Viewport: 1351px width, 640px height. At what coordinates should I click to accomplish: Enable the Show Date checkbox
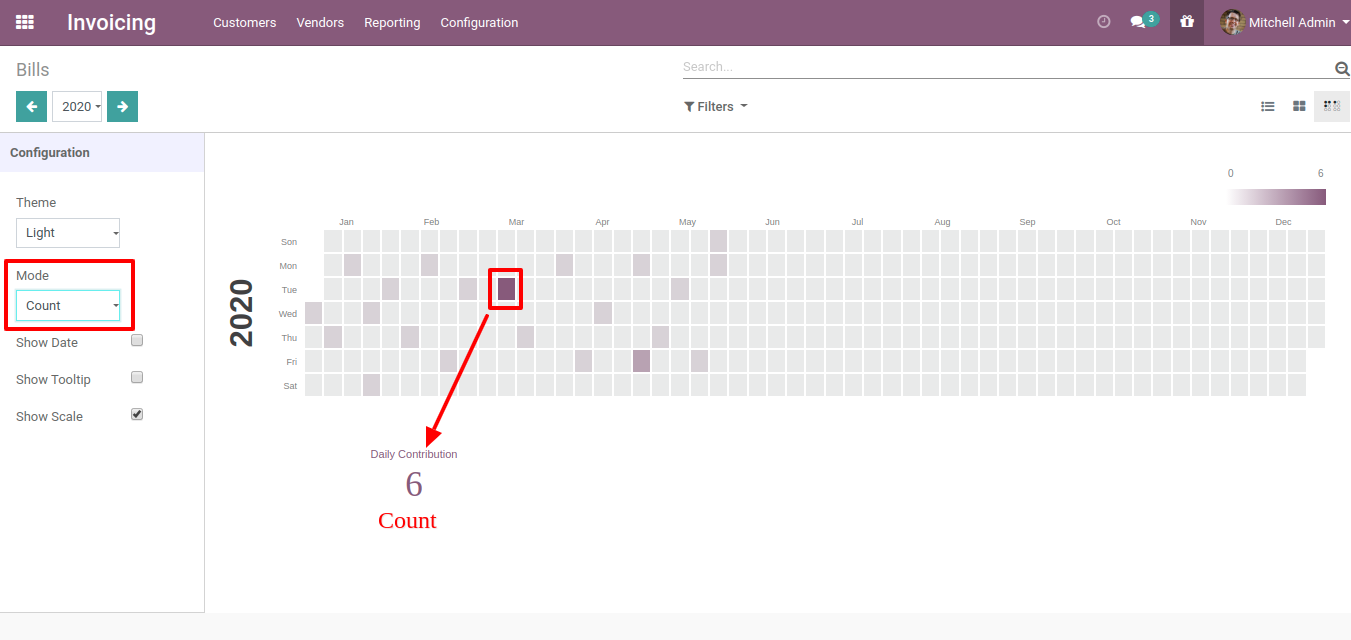click(x=138, y=340)
